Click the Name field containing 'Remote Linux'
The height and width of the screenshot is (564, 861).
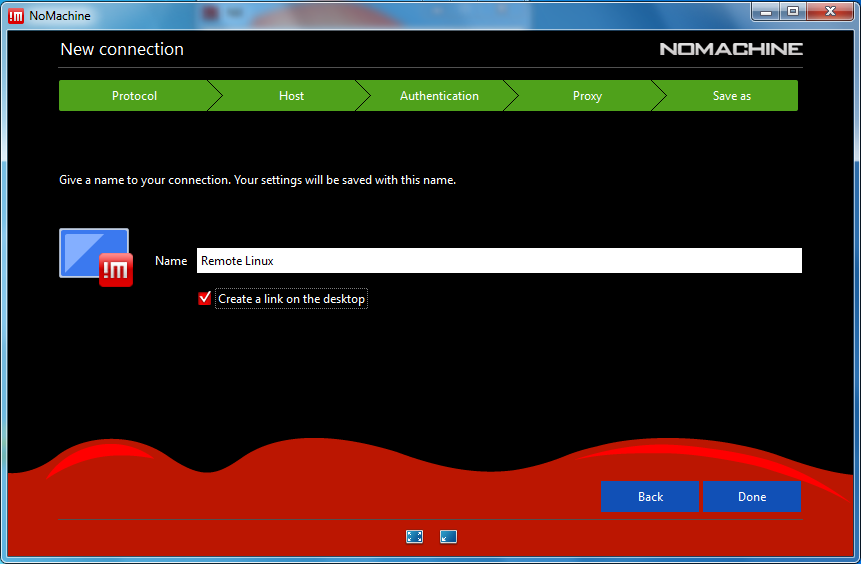click(499, 261)
